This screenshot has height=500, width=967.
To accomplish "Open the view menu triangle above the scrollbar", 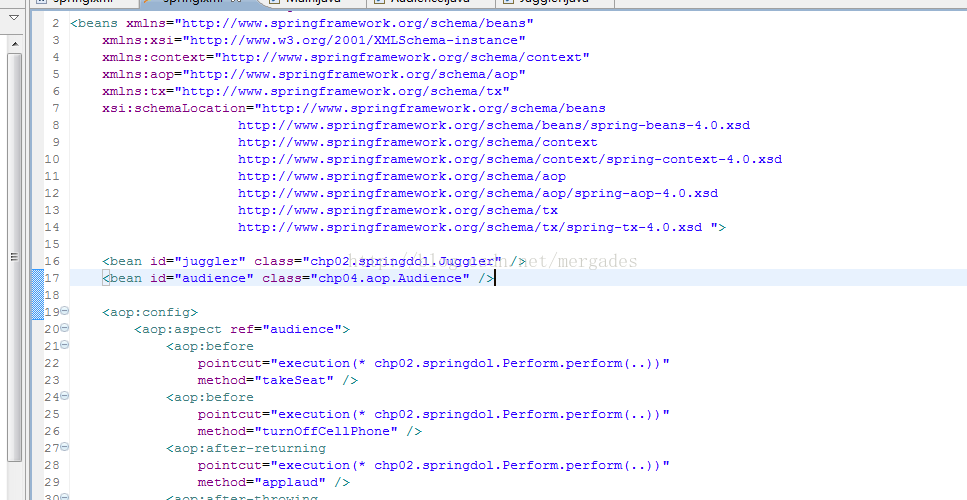I will (14, 18).
